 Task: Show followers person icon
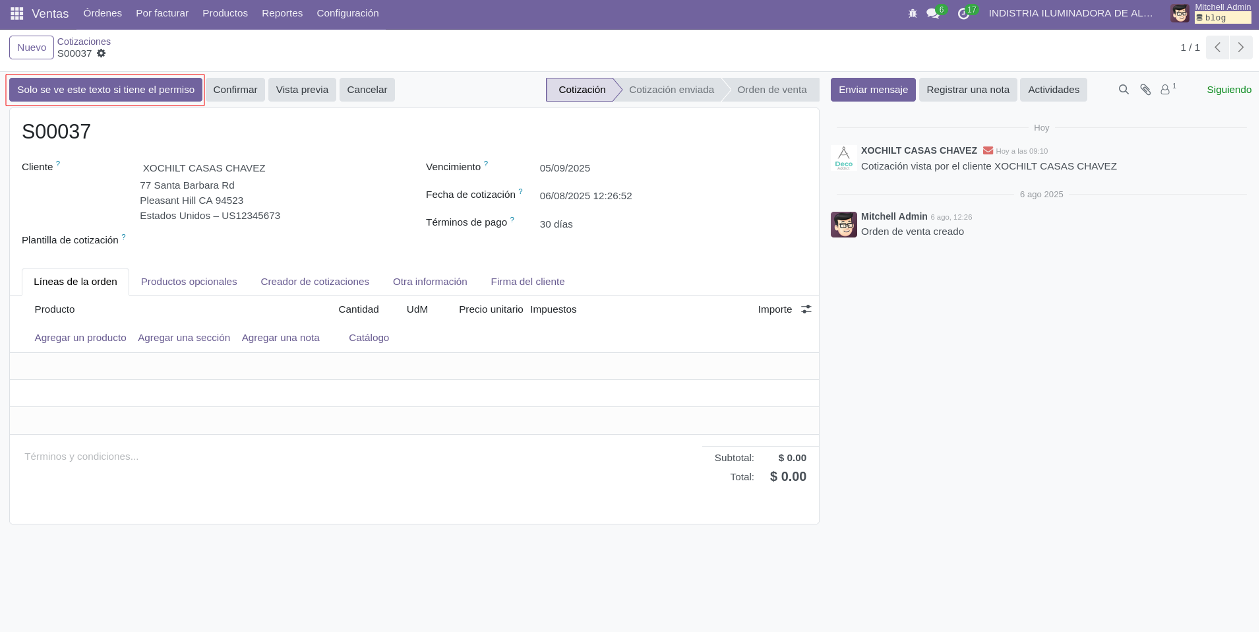(x=1166, y=90)
